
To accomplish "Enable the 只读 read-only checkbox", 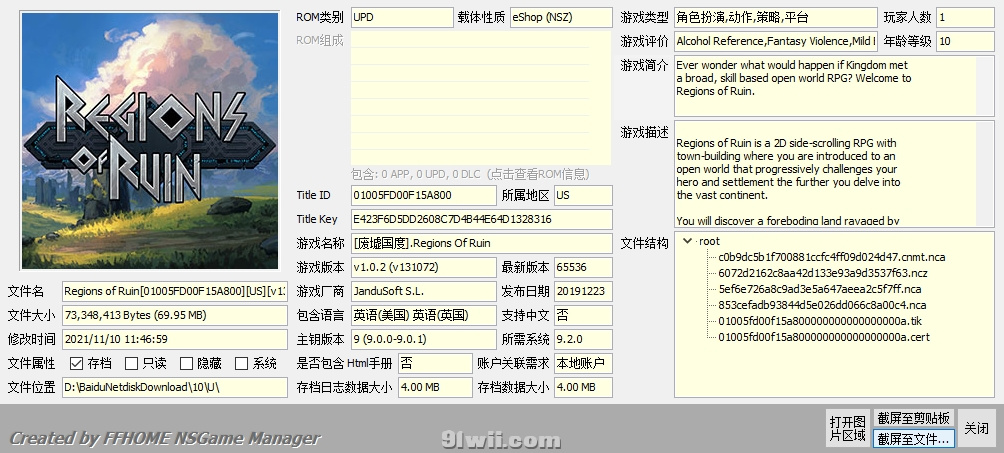I will coord(131,363).
